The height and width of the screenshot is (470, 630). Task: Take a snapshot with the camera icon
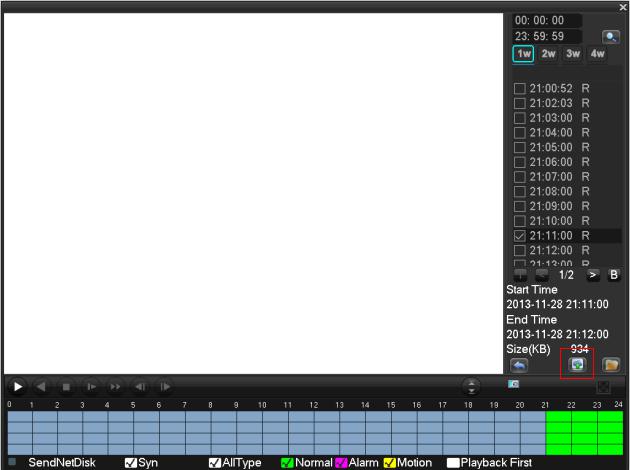513,384
